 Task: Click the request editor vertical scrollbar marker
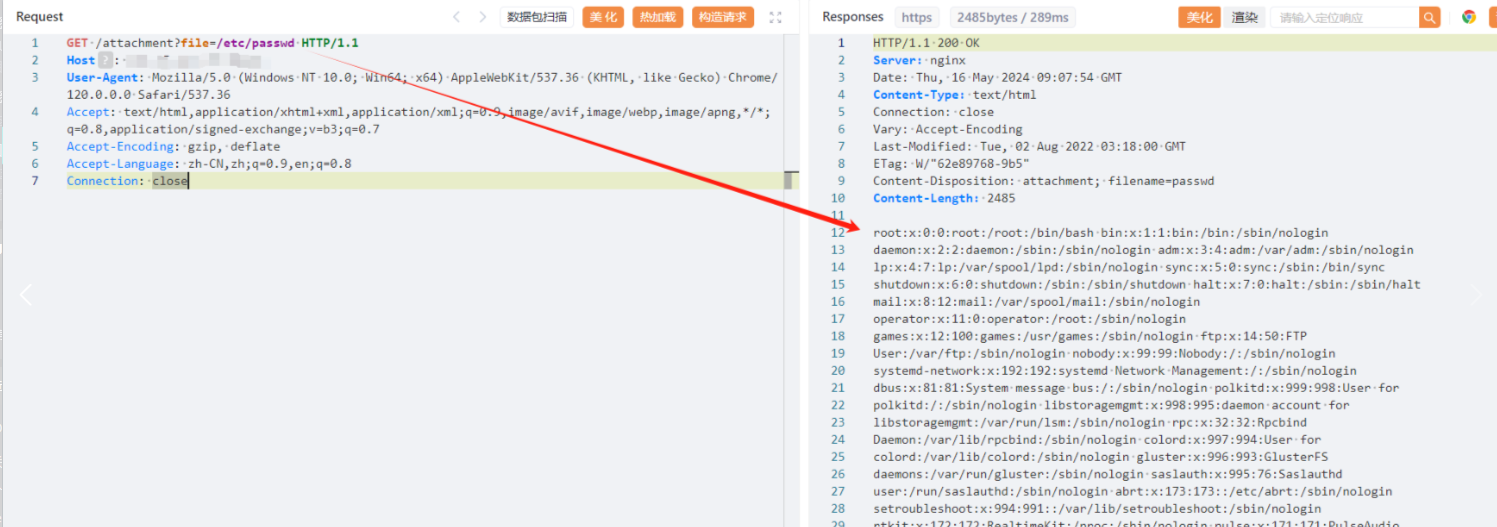[x=791, y=180]
